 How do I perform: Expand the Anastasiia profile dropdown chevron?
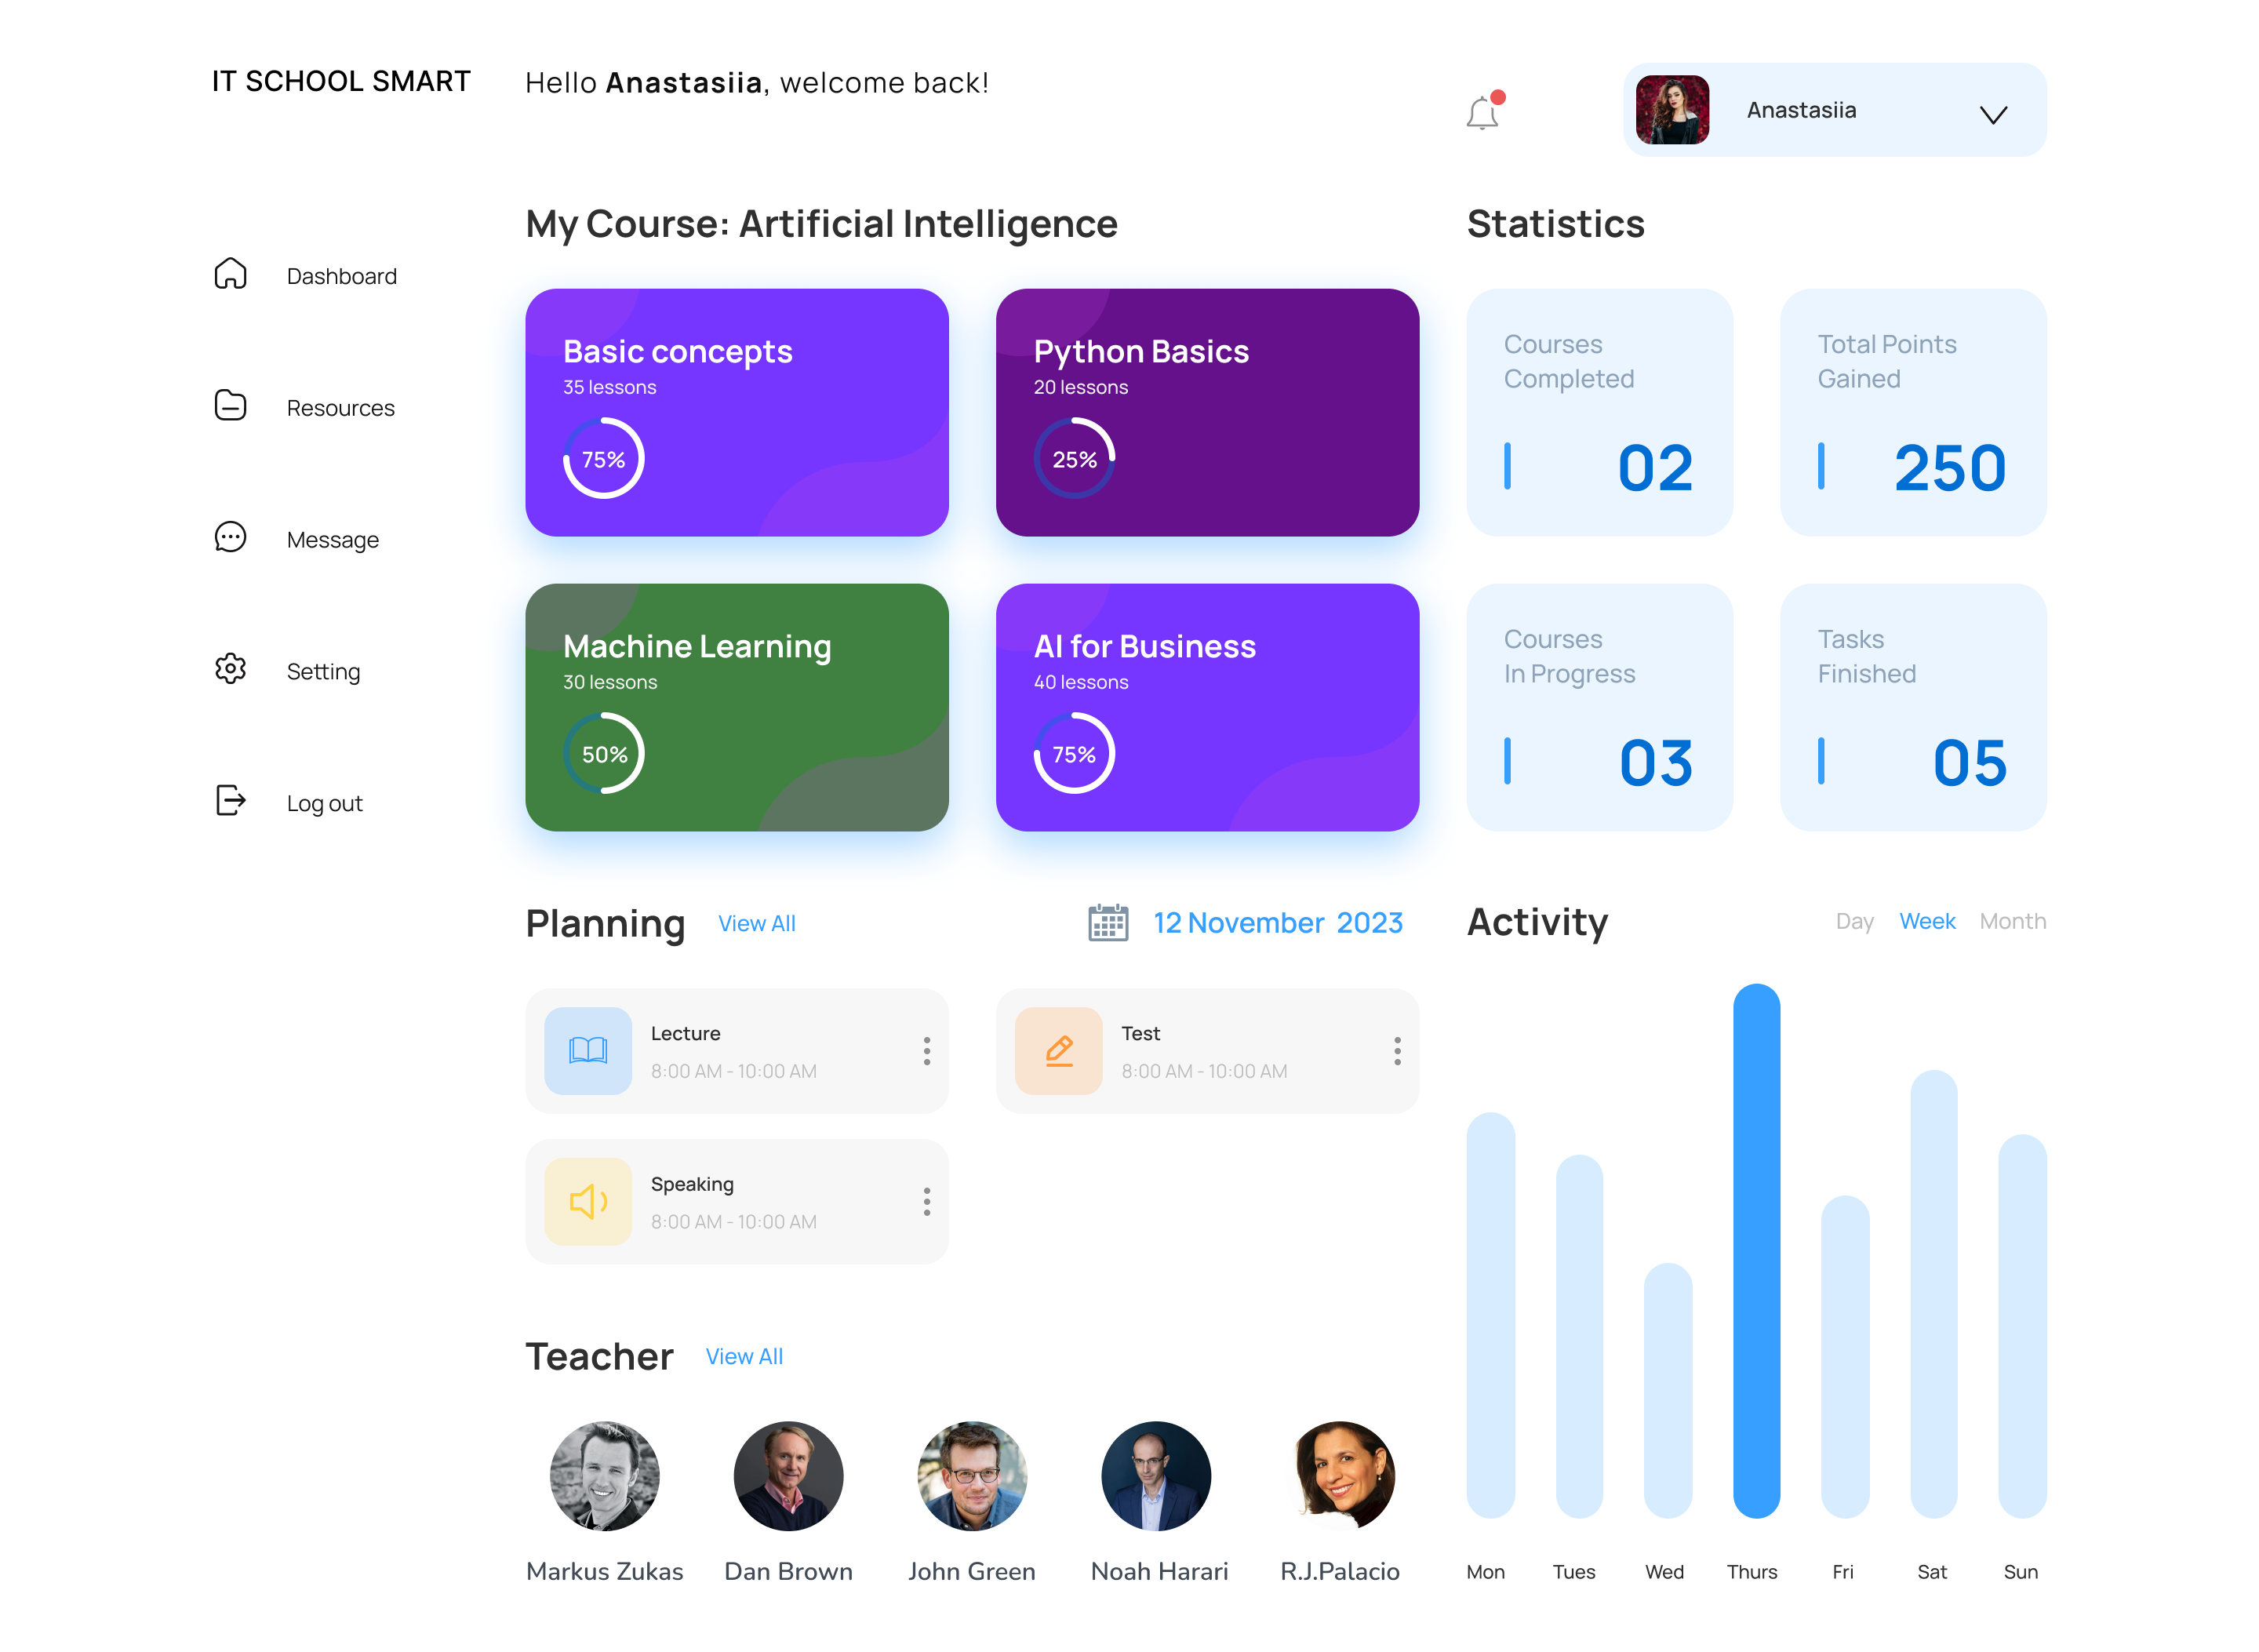pyautogui.click(x=1993, y=115)
